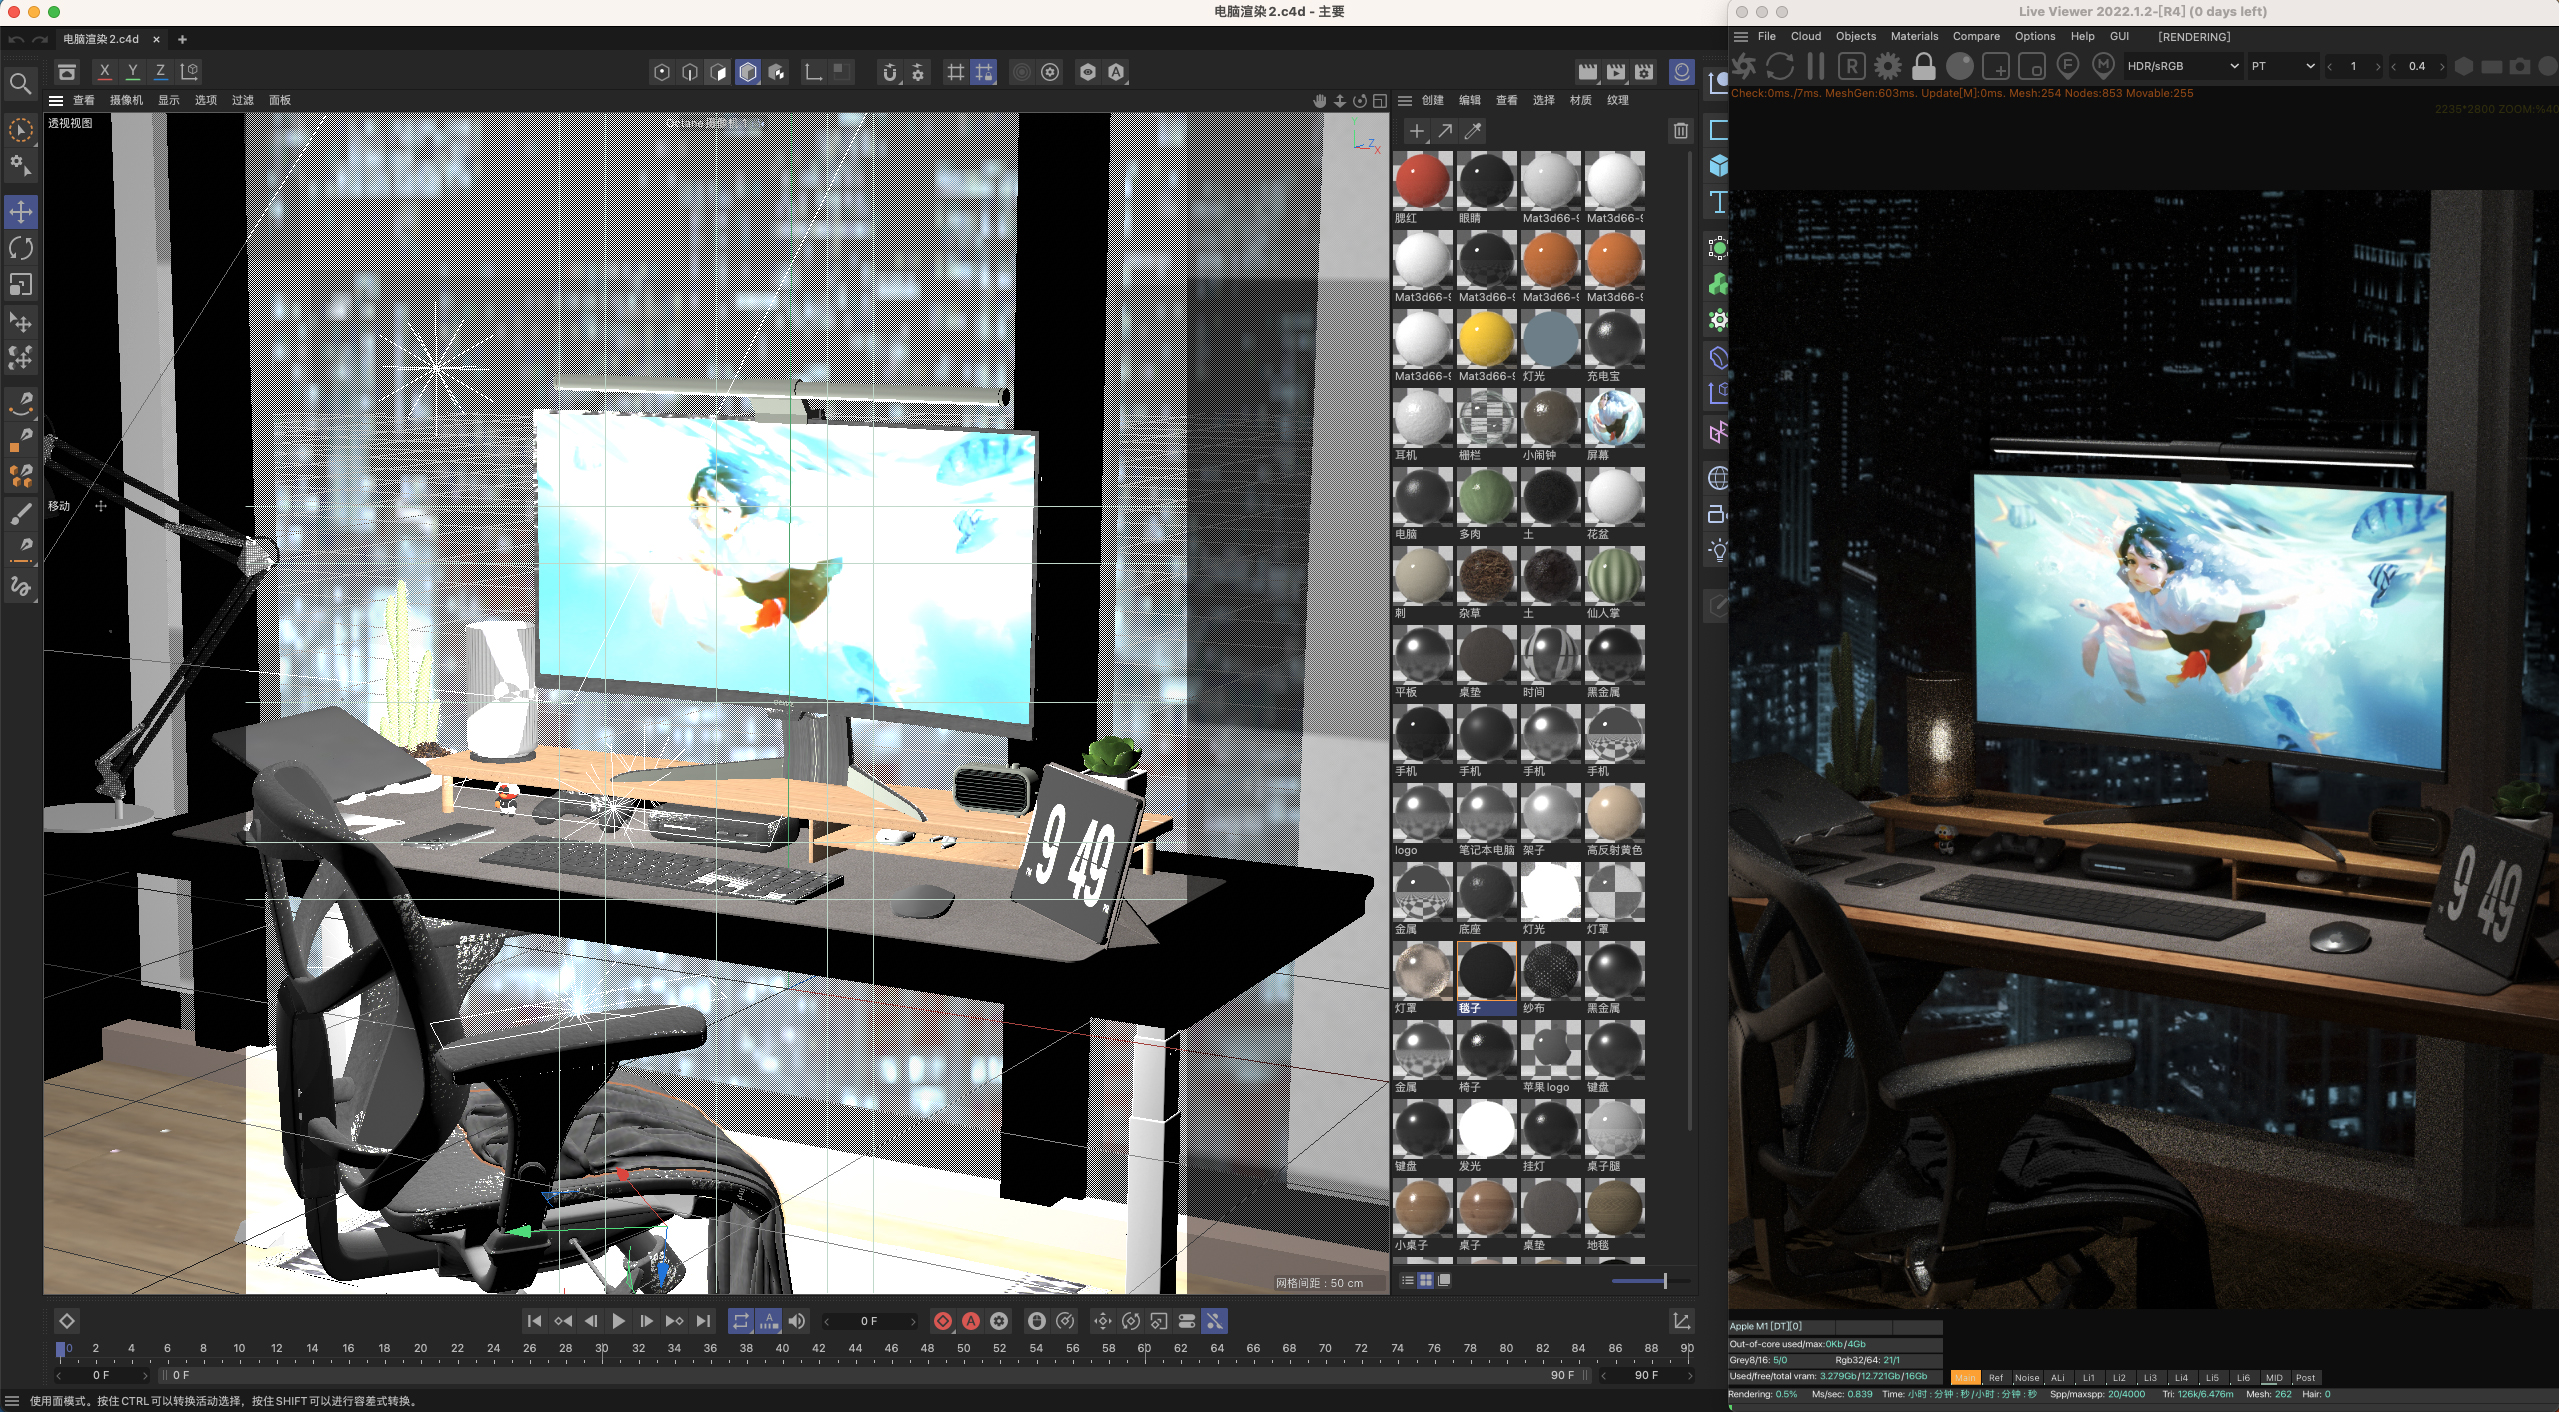The image size is (2559, 1412).
Task: Open the PT kernel dropdown
Action: tap(2282, 66)
